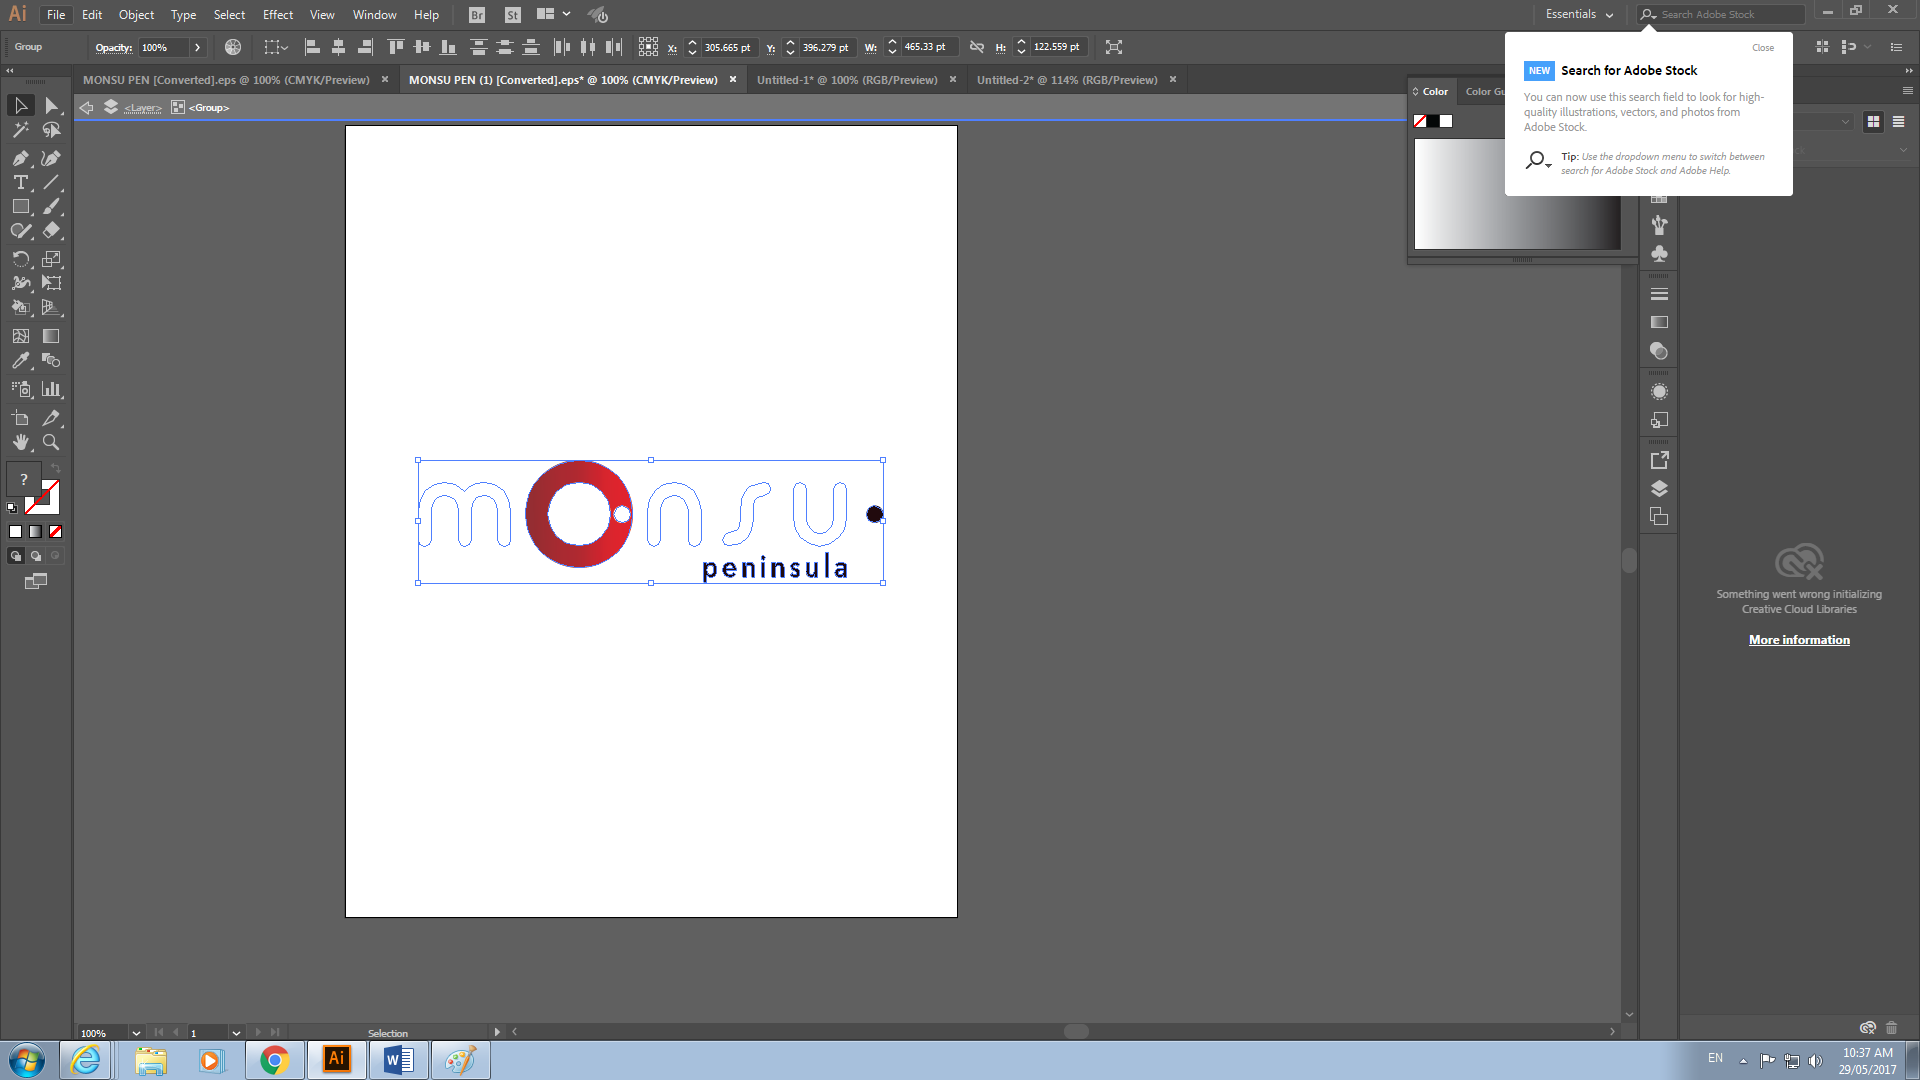Select the Mesh tool
Image resolution: width=1920 pixels, height=1080 pixels.
click(x=21, y=336)
